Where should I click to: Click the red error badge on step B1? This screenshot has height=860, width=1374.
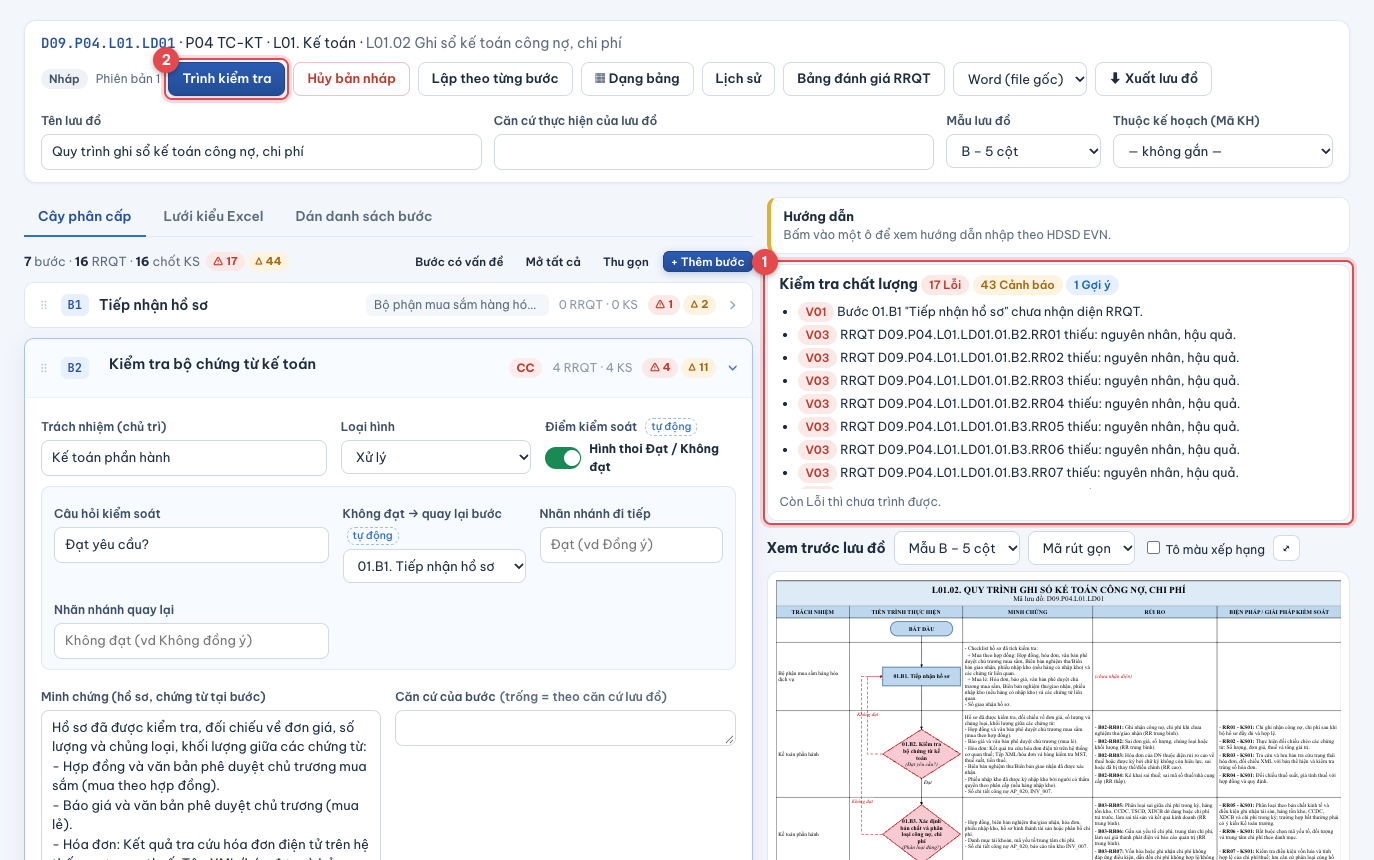point(663,305)
